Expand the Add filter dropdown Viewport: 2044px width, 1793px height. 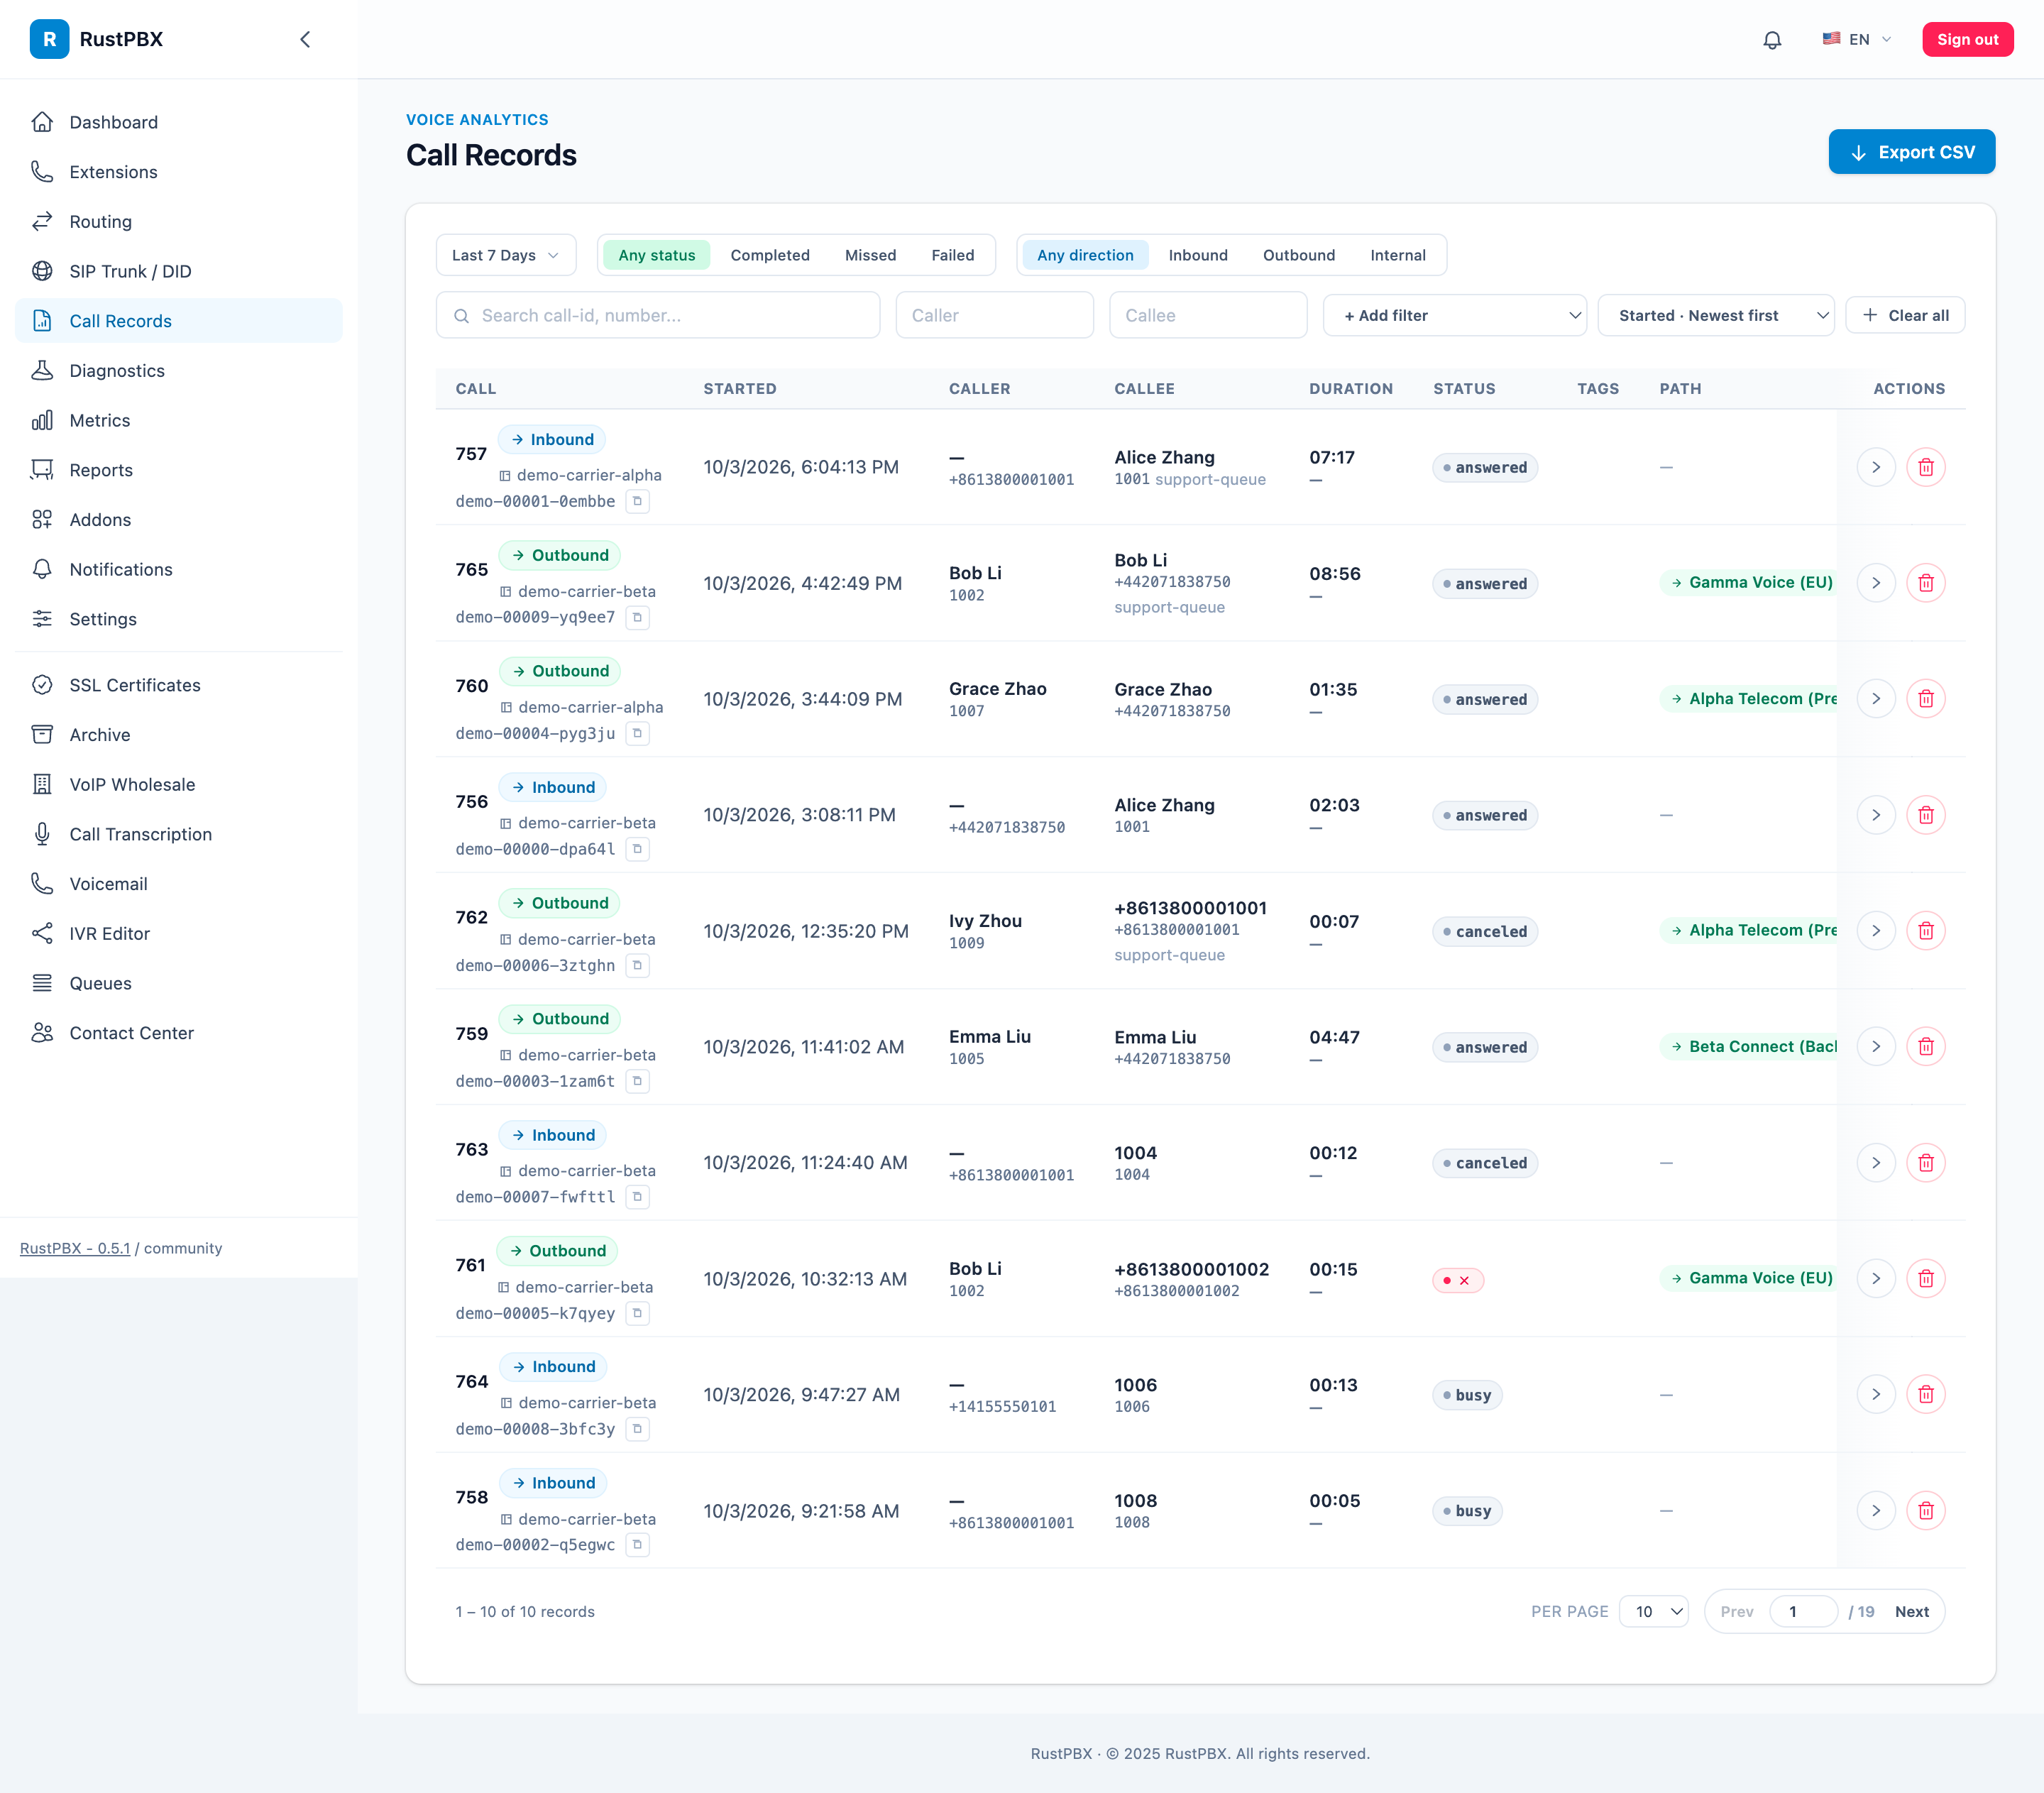tap(1454, 315)
